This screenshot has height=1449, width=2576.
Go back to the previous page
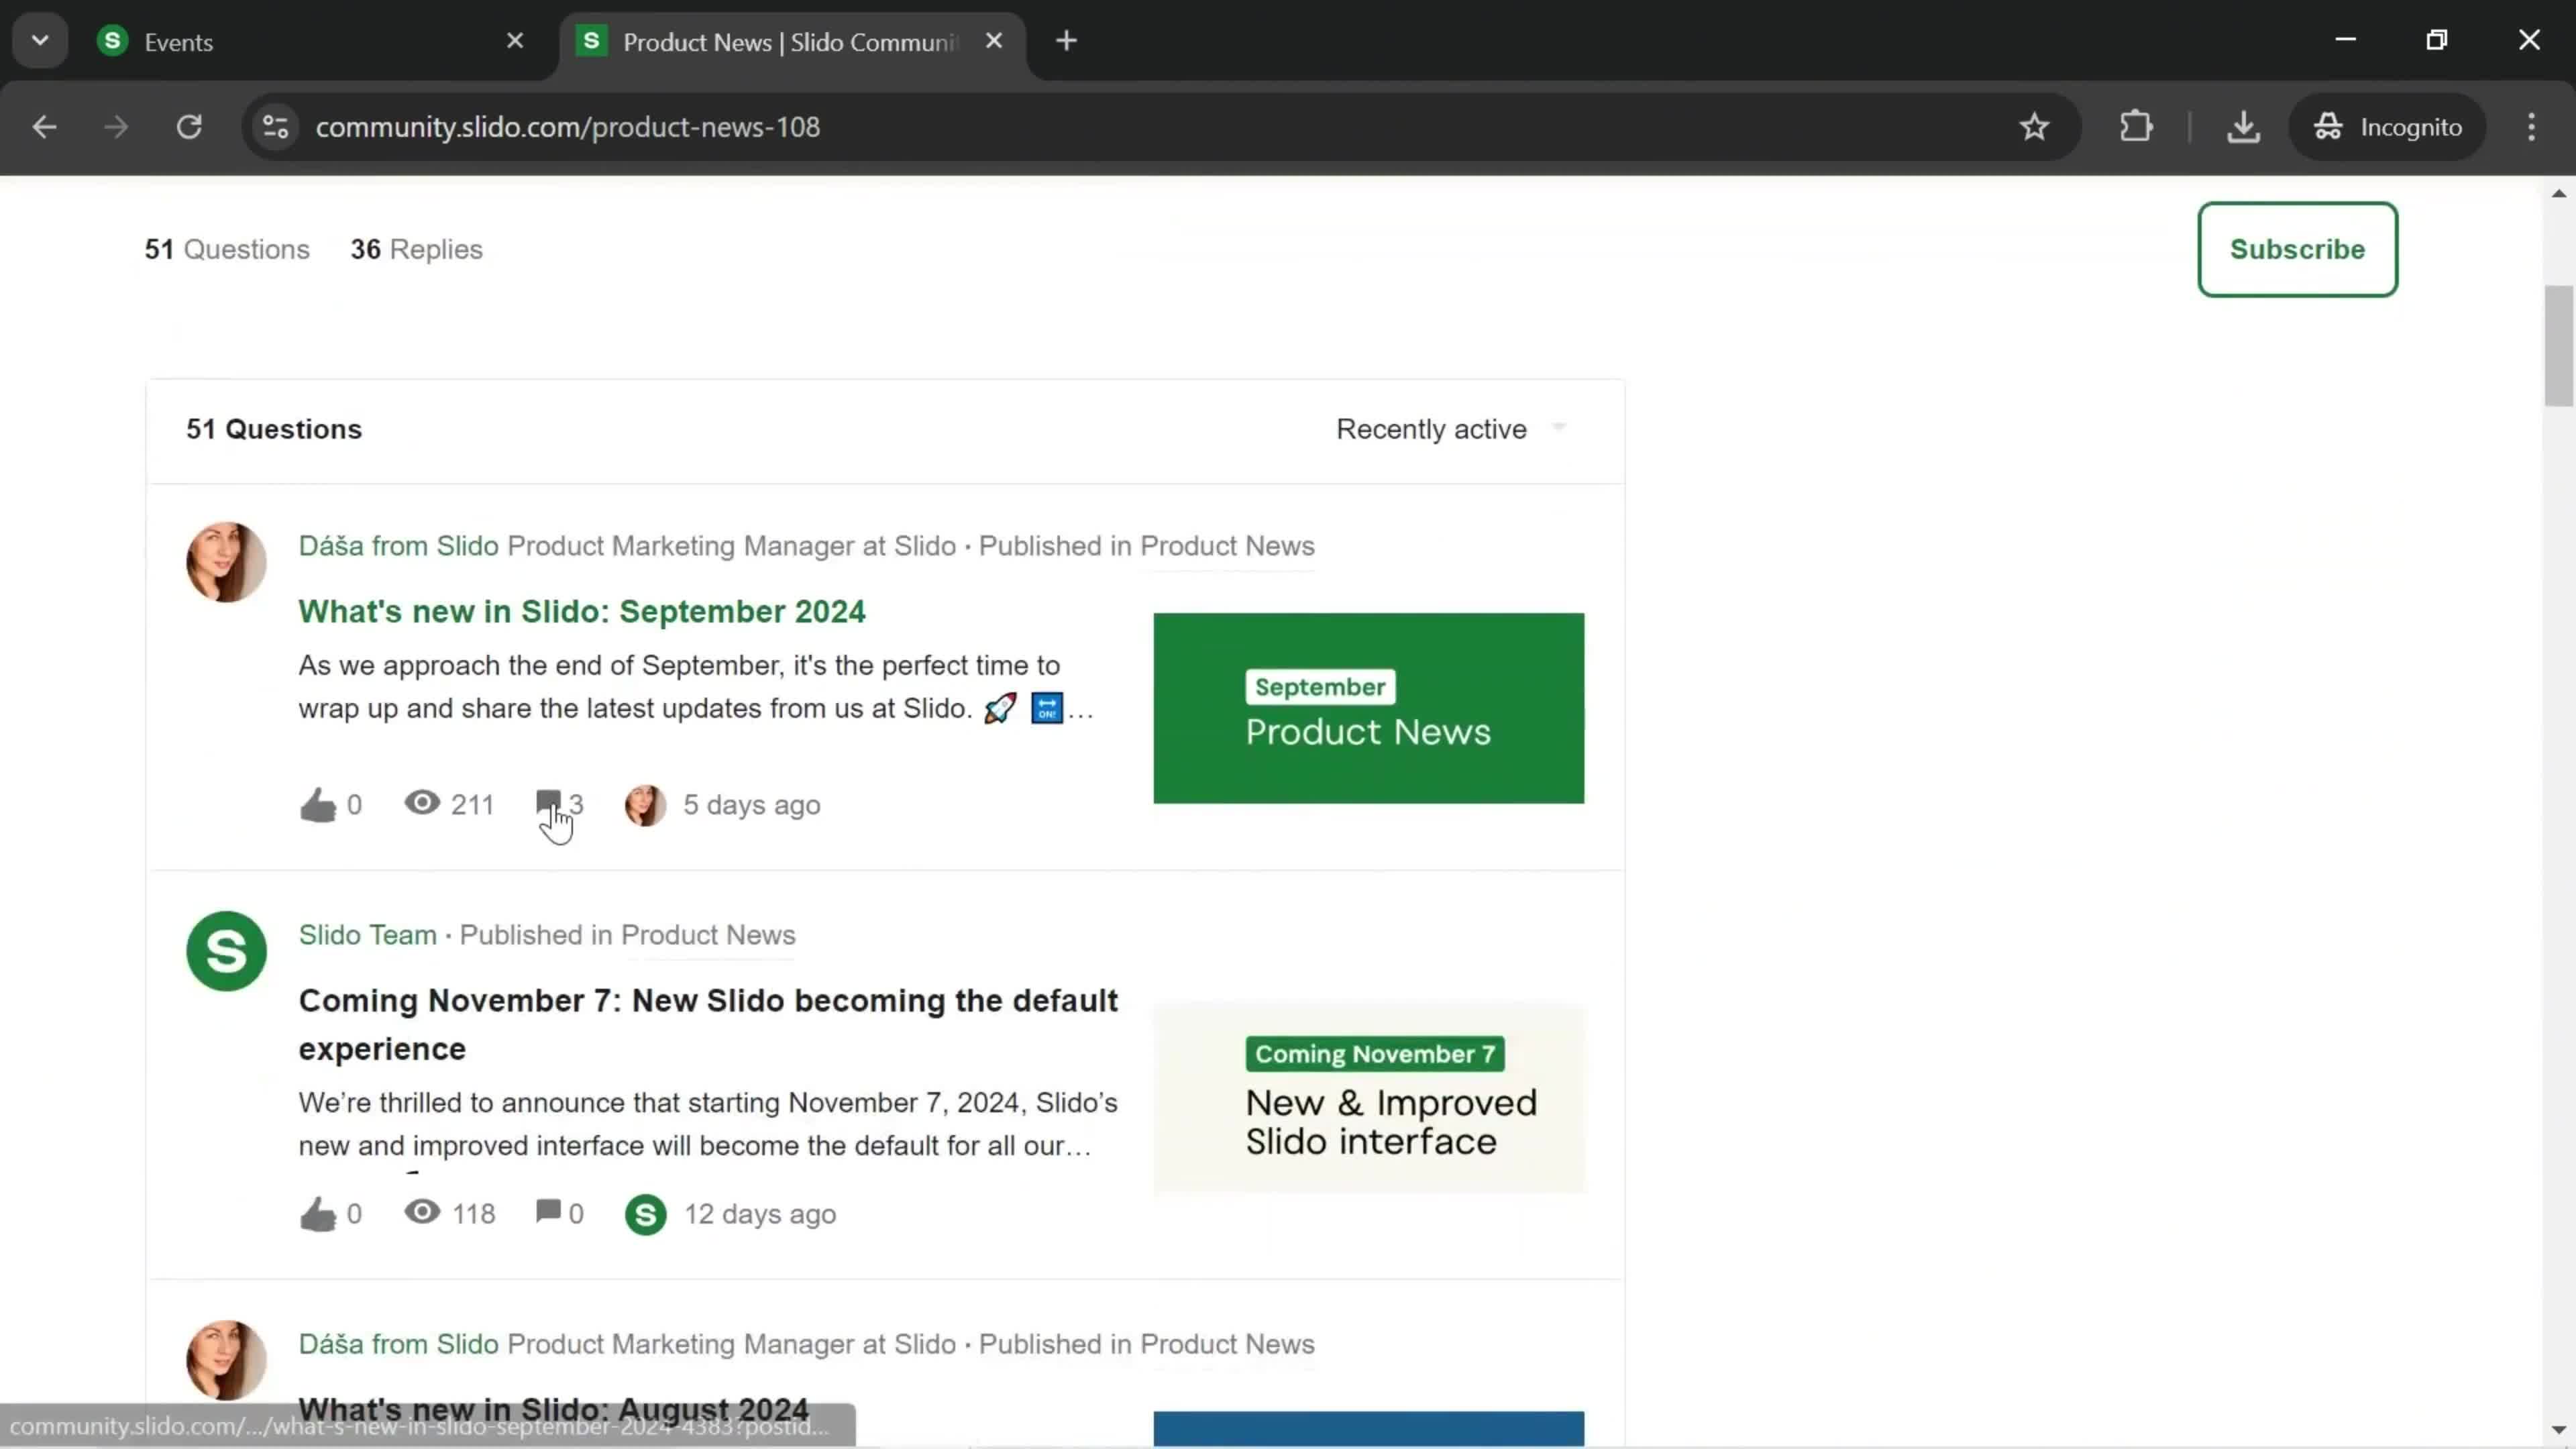coord(44,127)
